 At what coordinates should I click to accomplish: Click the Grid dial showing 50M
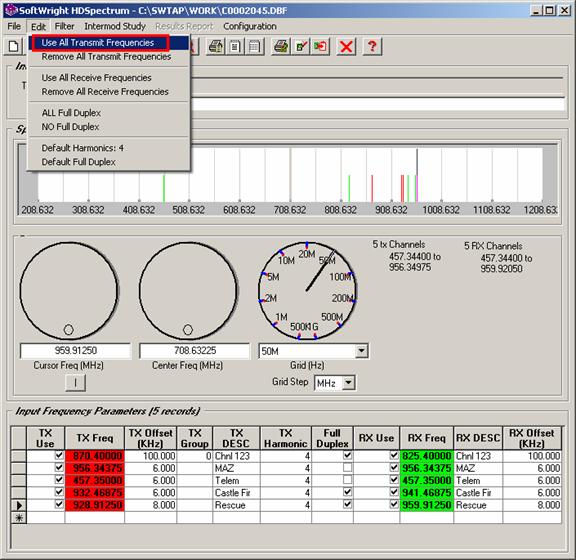coord(307,290)
